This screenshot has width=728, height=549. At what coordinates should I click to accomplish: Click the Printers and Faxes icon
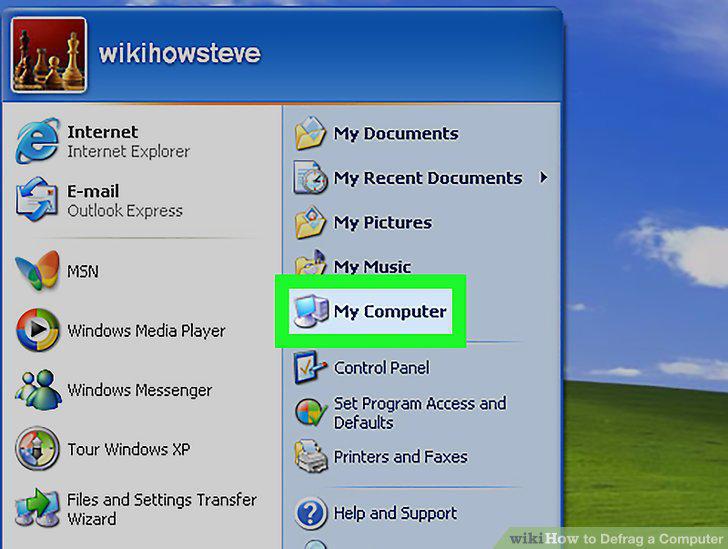[311, 456]
